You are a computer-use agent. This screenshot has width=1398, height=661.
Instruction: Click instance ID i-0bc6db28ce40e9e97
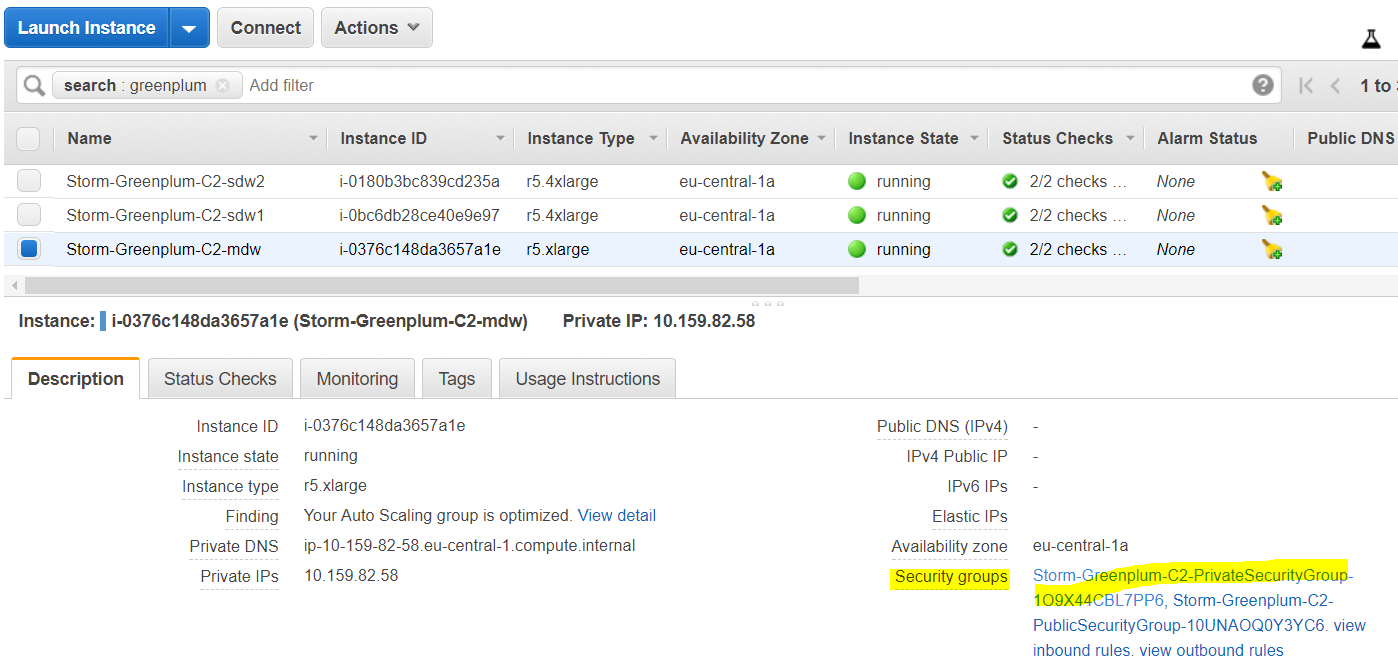coord(419,215)
